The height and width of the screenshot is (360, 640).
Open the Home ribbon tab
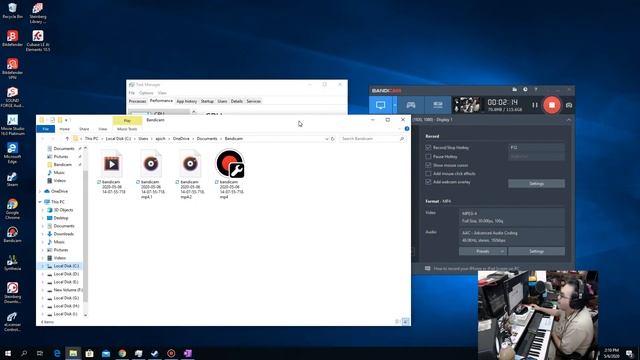click(64, 129)
